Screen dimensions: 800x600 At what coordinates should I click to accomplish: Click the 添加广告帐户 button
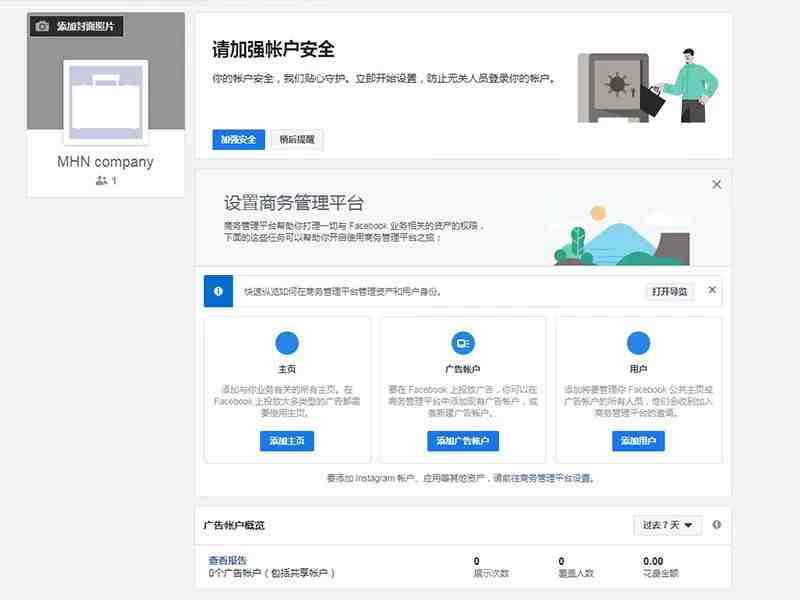(463, 441)
